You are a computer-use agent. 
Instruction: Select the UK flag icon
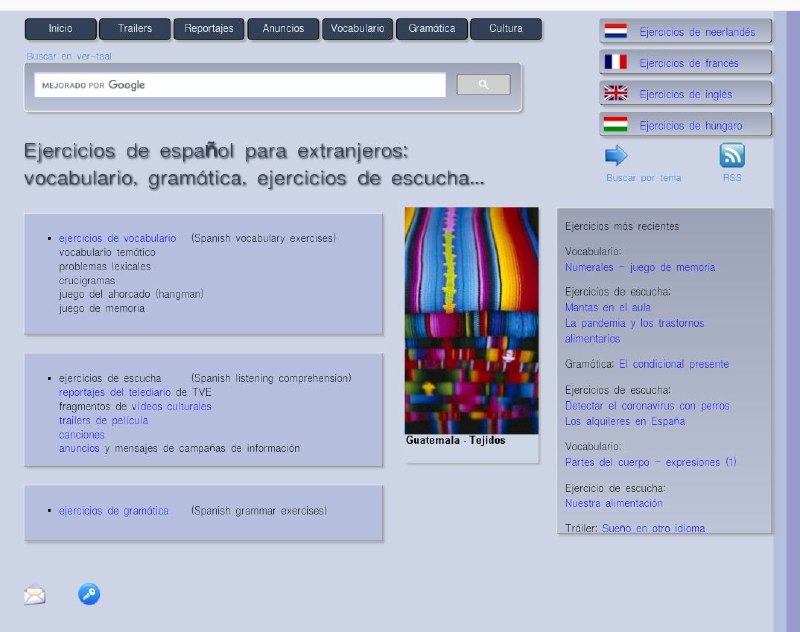[x=615, y=93]
